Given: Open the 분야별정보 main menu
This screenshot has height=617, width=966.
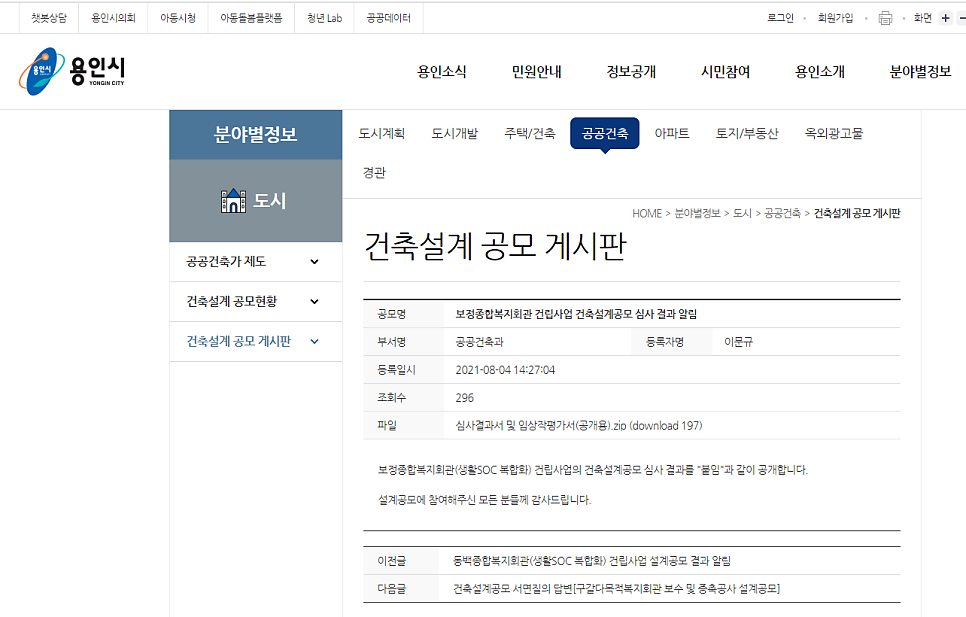Looking at the screenshot, I should [920, 71].
